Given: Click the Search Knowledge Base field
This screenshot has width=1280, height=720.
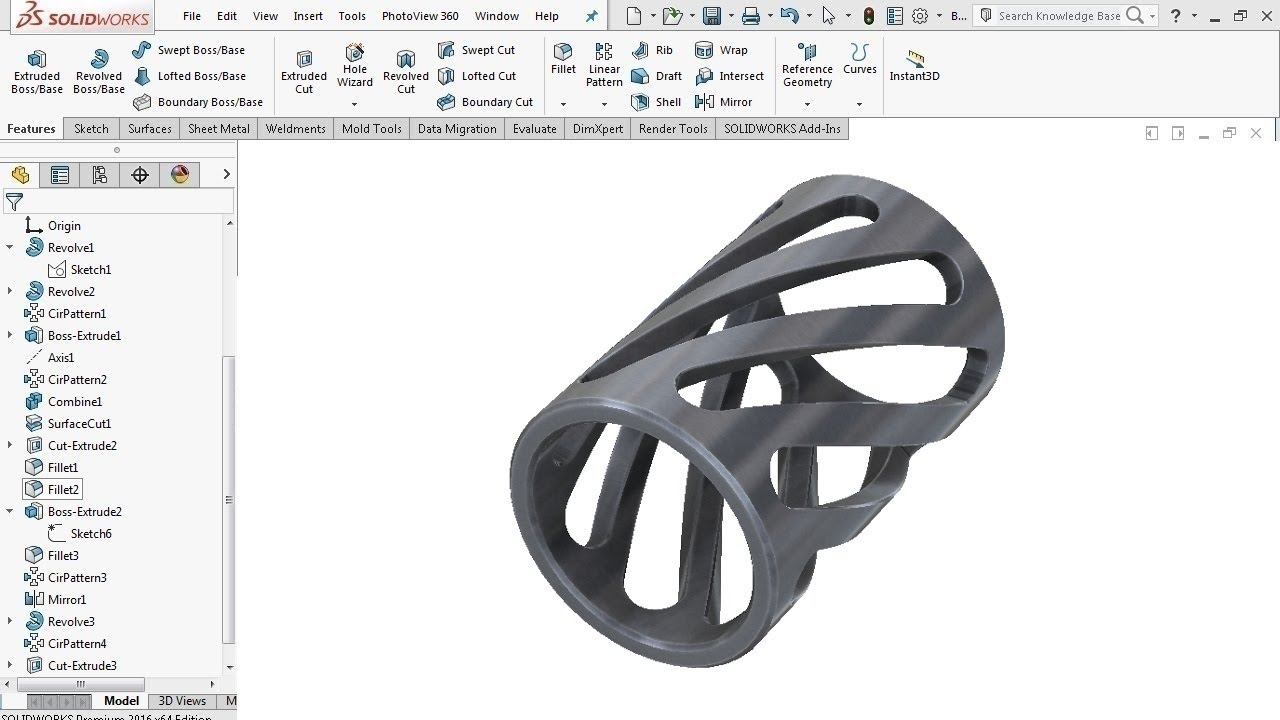Looking at the screenshot, I should pos(1059,16).
